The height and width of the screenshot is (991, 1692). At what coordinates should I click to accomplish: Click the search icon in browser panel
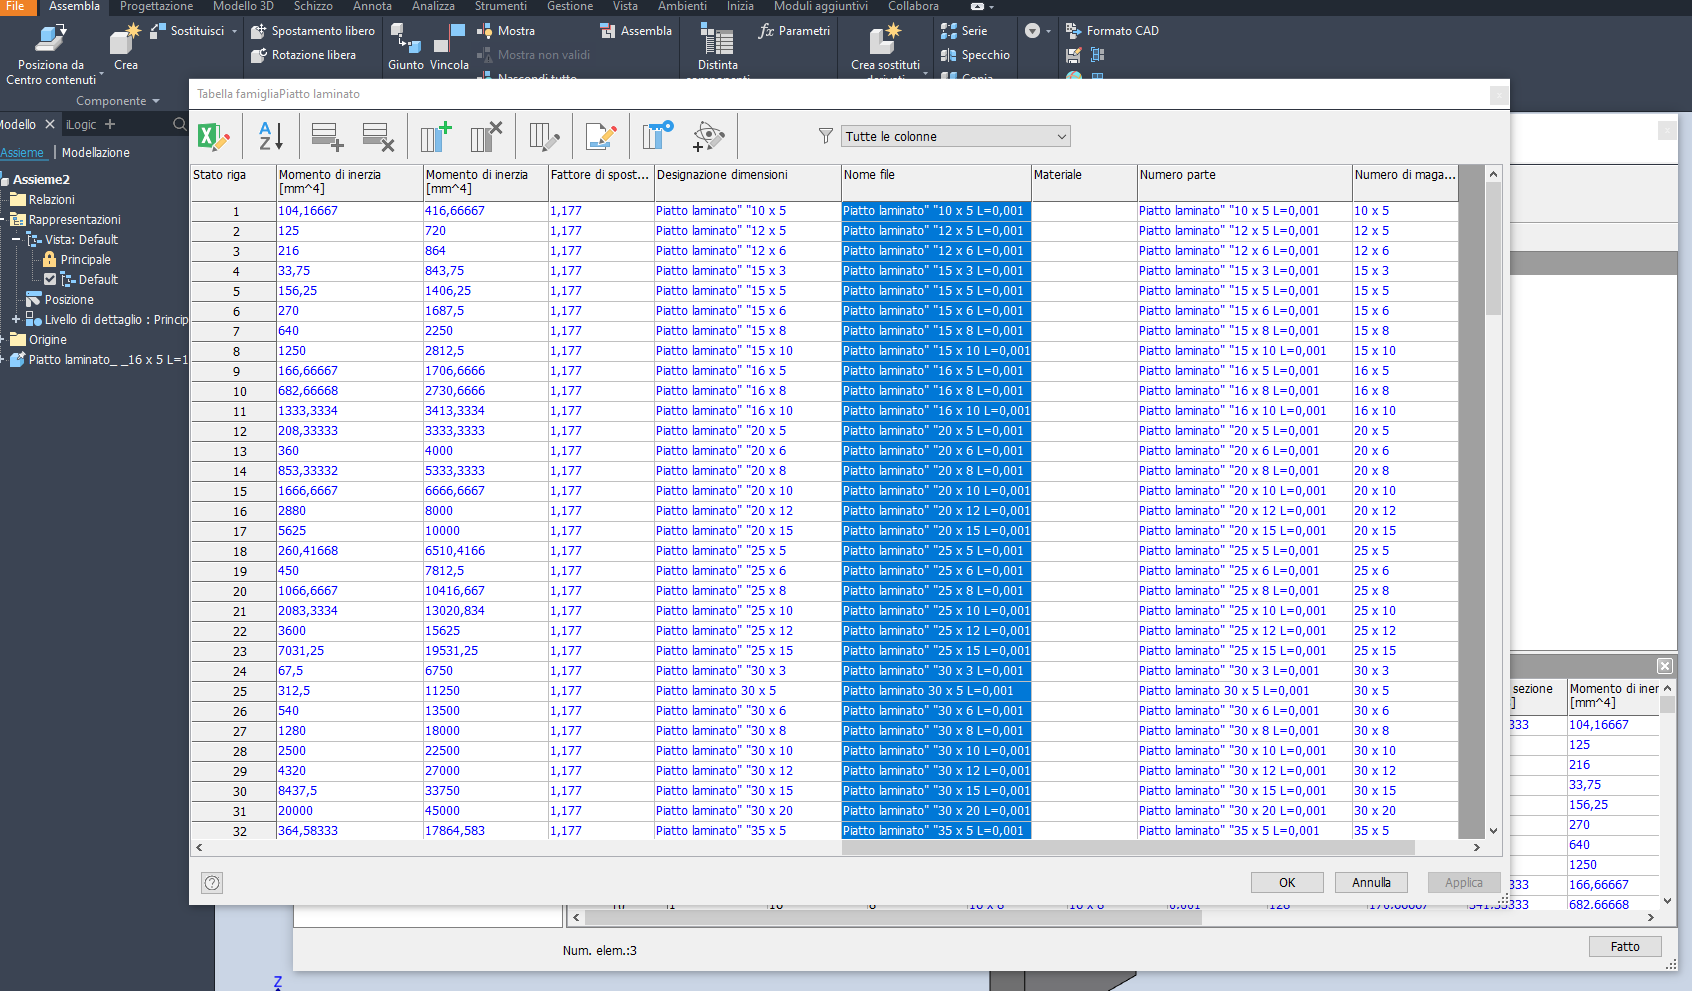point(179,124)
